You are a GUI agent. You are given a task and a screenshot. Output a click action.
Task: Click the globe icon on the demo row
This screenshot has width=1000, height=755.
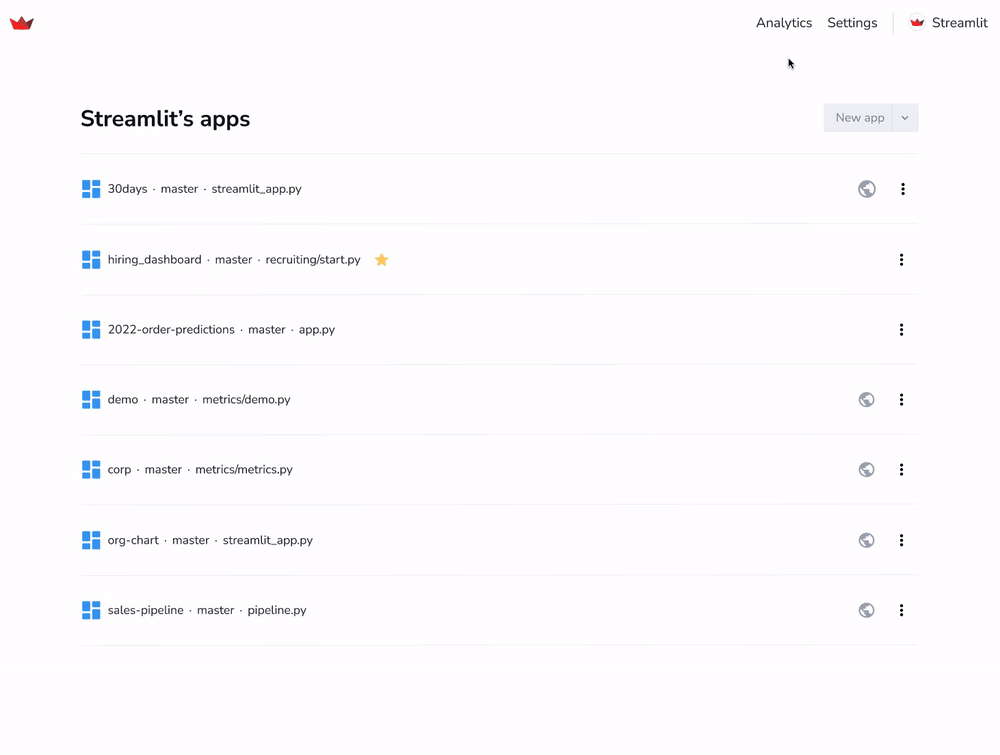click(x=866, y=399)
